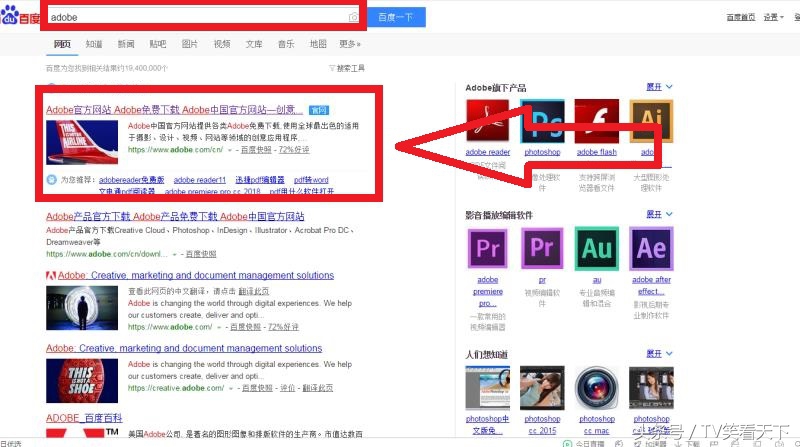Open the Adobe Reader product icon
800x447 pixels.
[487, 120]
